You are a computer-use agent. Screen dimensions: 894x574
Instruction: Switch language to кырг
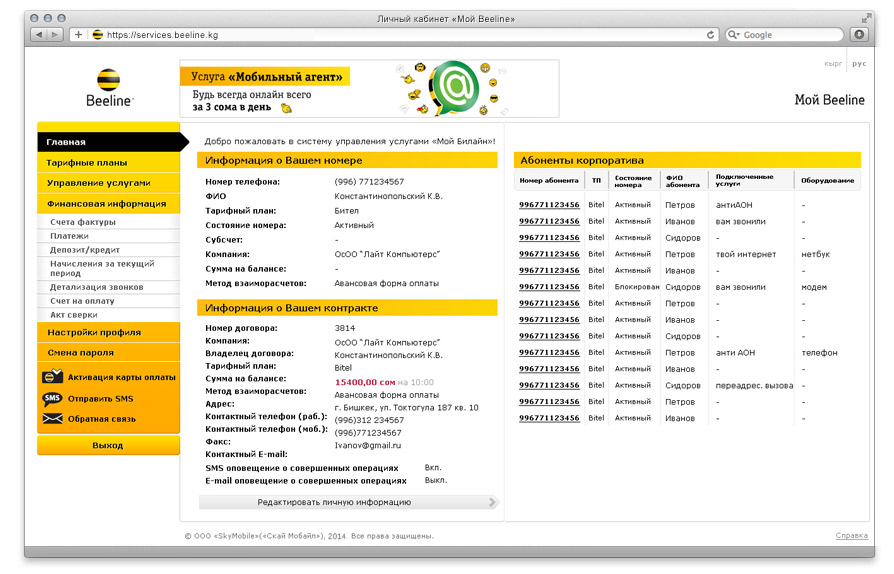[x=833, y=64]
